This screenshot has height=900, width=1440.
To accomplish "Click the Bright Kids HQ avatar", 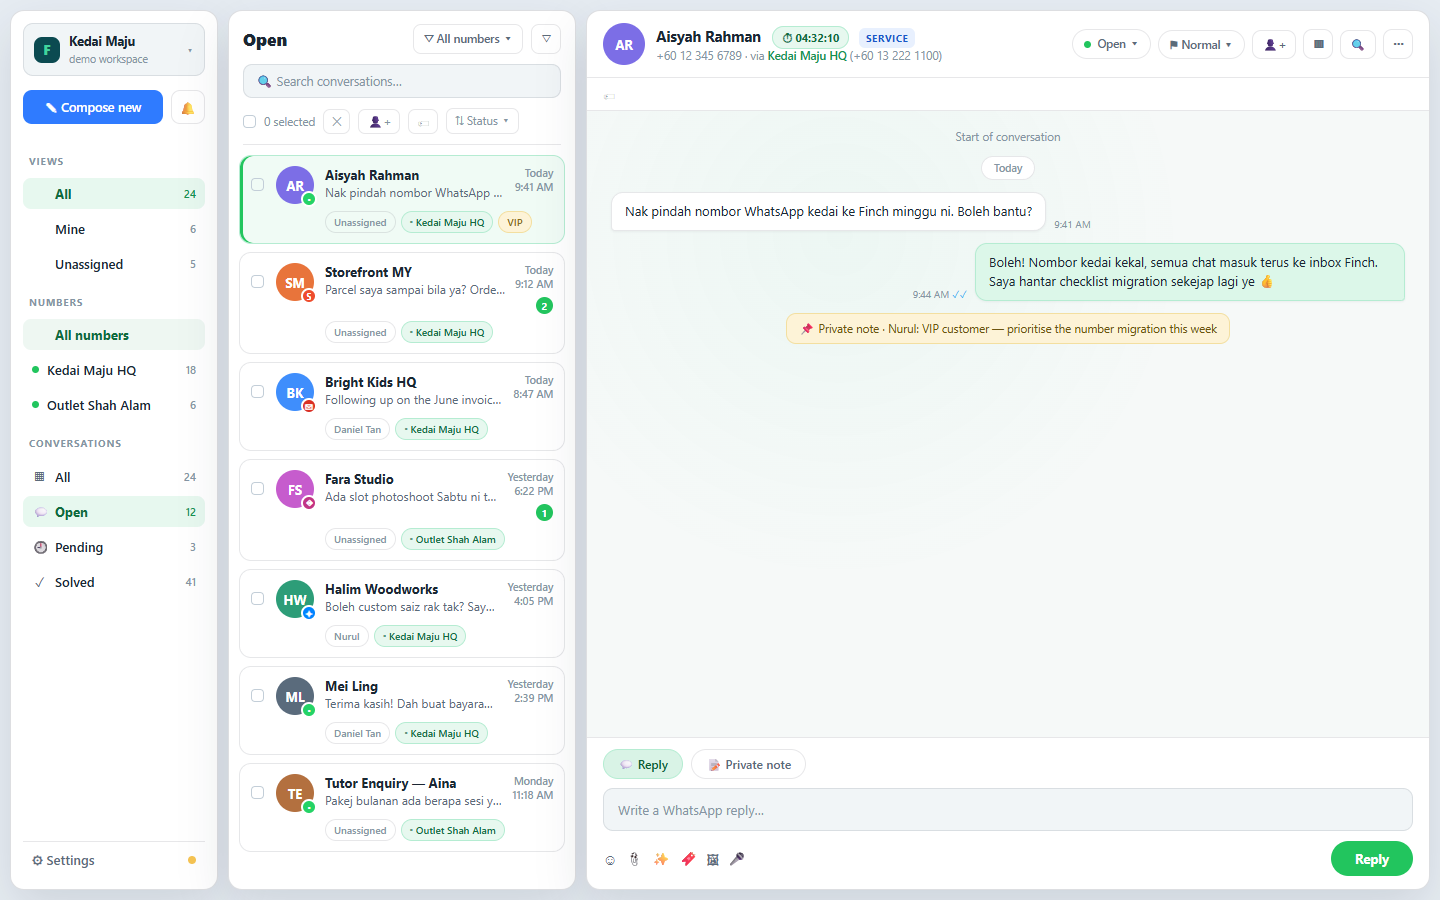I will [x=295, y=393].
